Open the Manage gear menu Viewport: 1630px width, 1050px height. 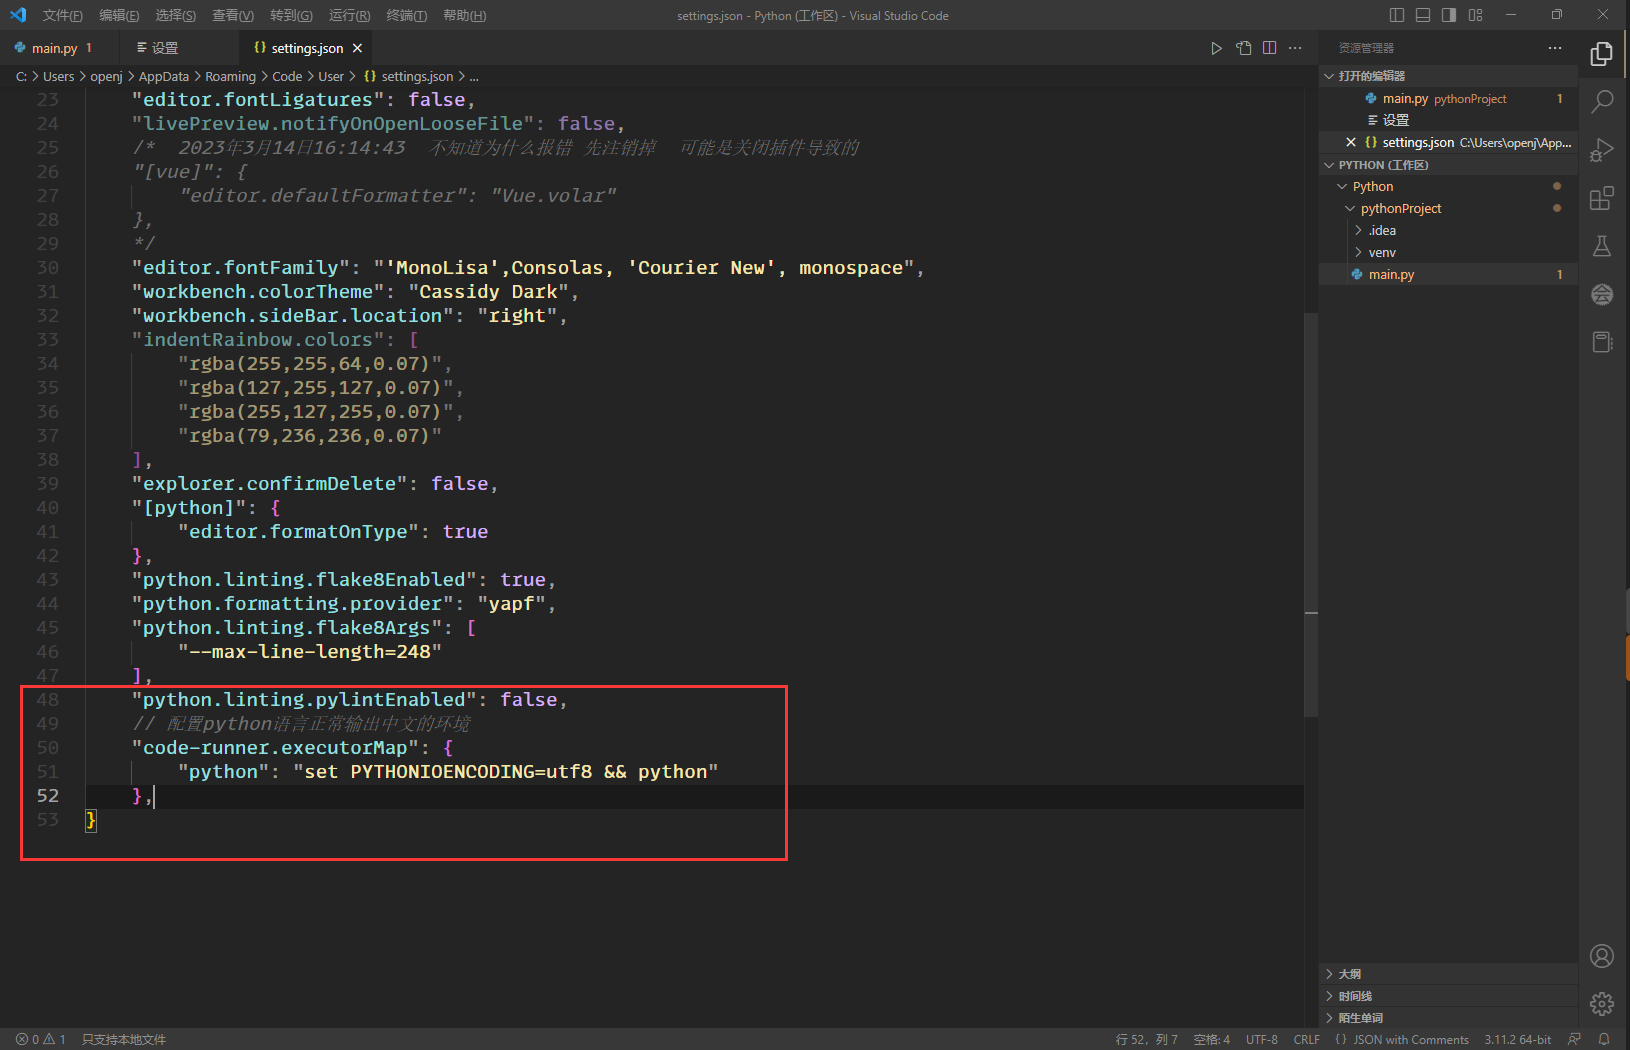click(1602, 1004)
